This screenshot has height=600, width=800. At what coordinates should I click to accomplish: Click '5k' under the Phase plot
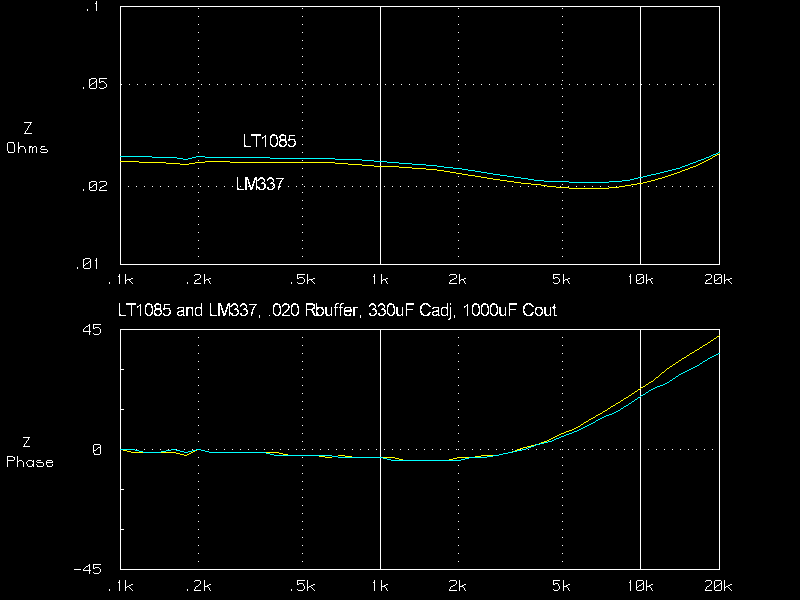562,586
